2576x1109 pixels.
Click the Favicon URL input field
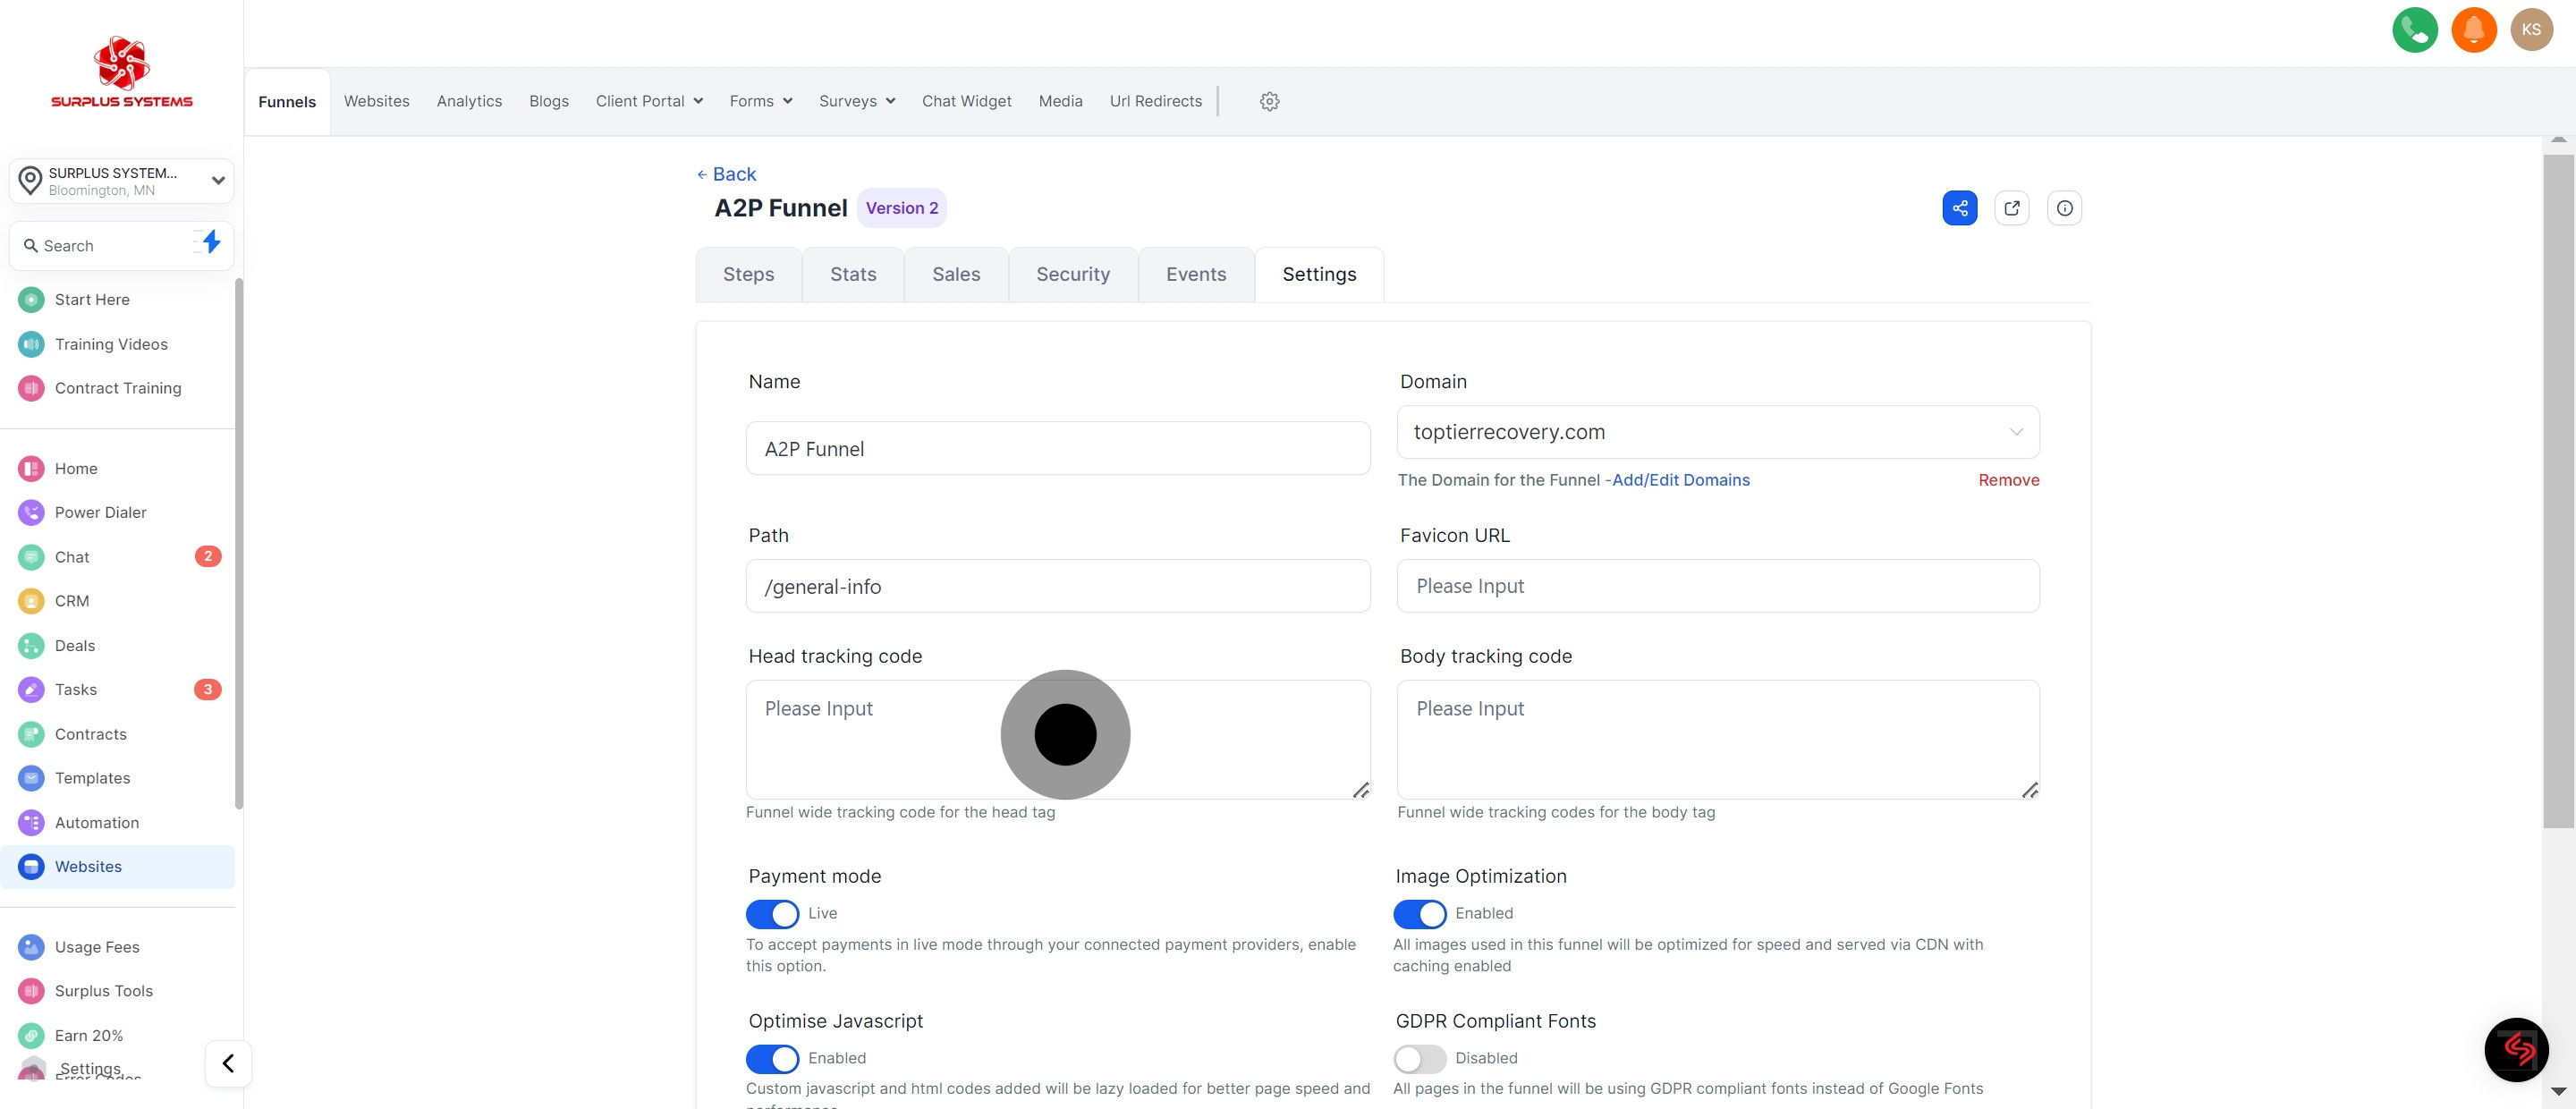pyautogui.click(x=1717, y=586)
